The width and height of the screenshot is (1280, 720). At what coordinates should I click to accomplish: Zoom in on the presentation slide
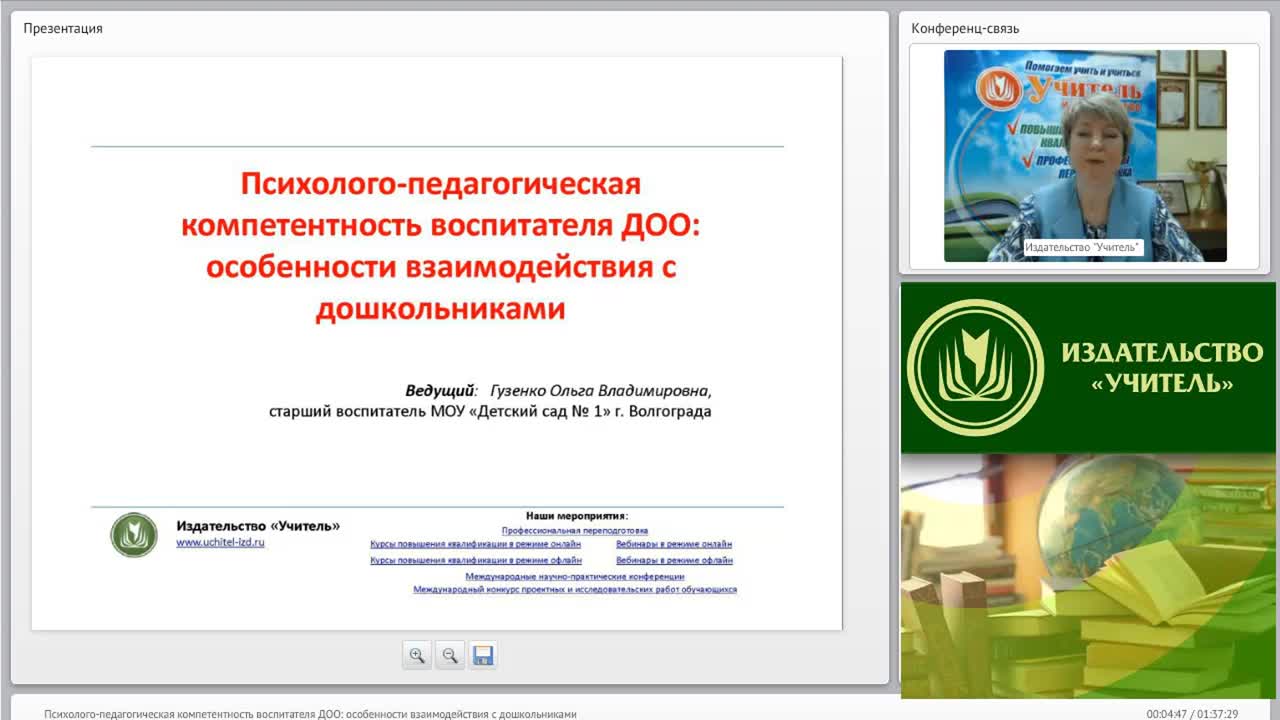coord(417,655)
